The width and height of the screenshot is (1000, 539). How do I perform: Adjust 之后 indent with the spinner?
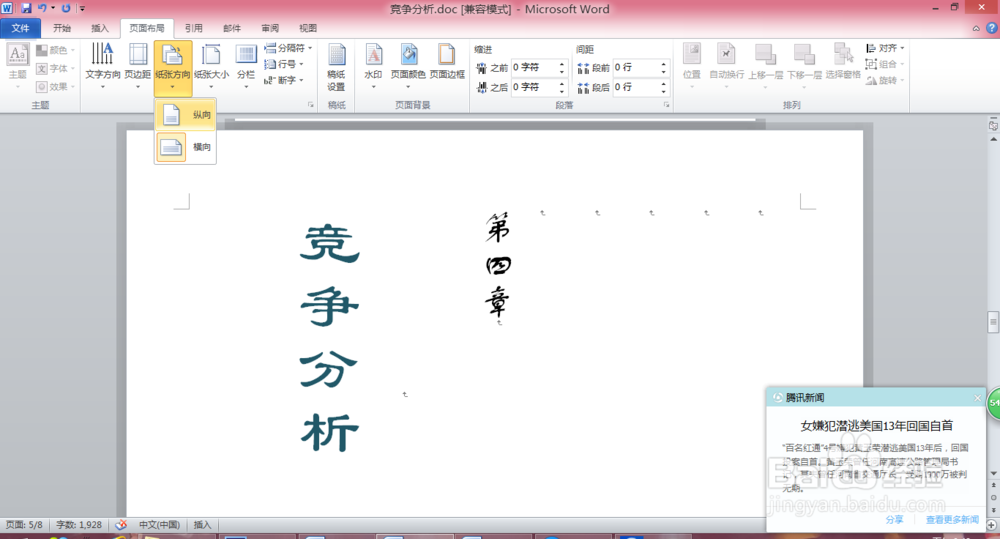562,87
